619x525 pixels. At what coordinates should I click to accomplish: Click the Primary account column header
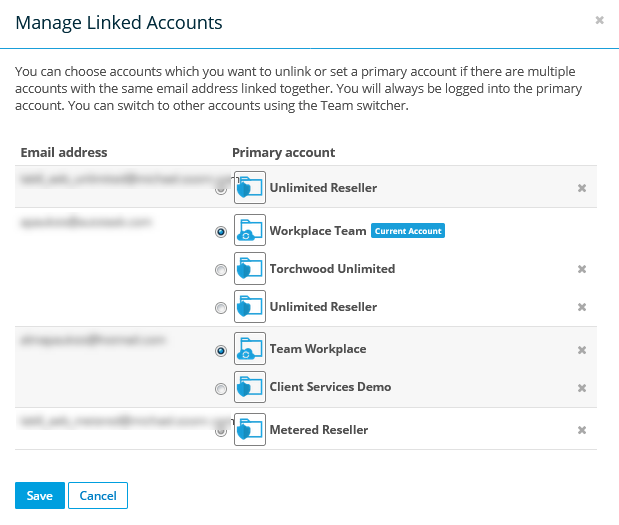tap(283, 153)
